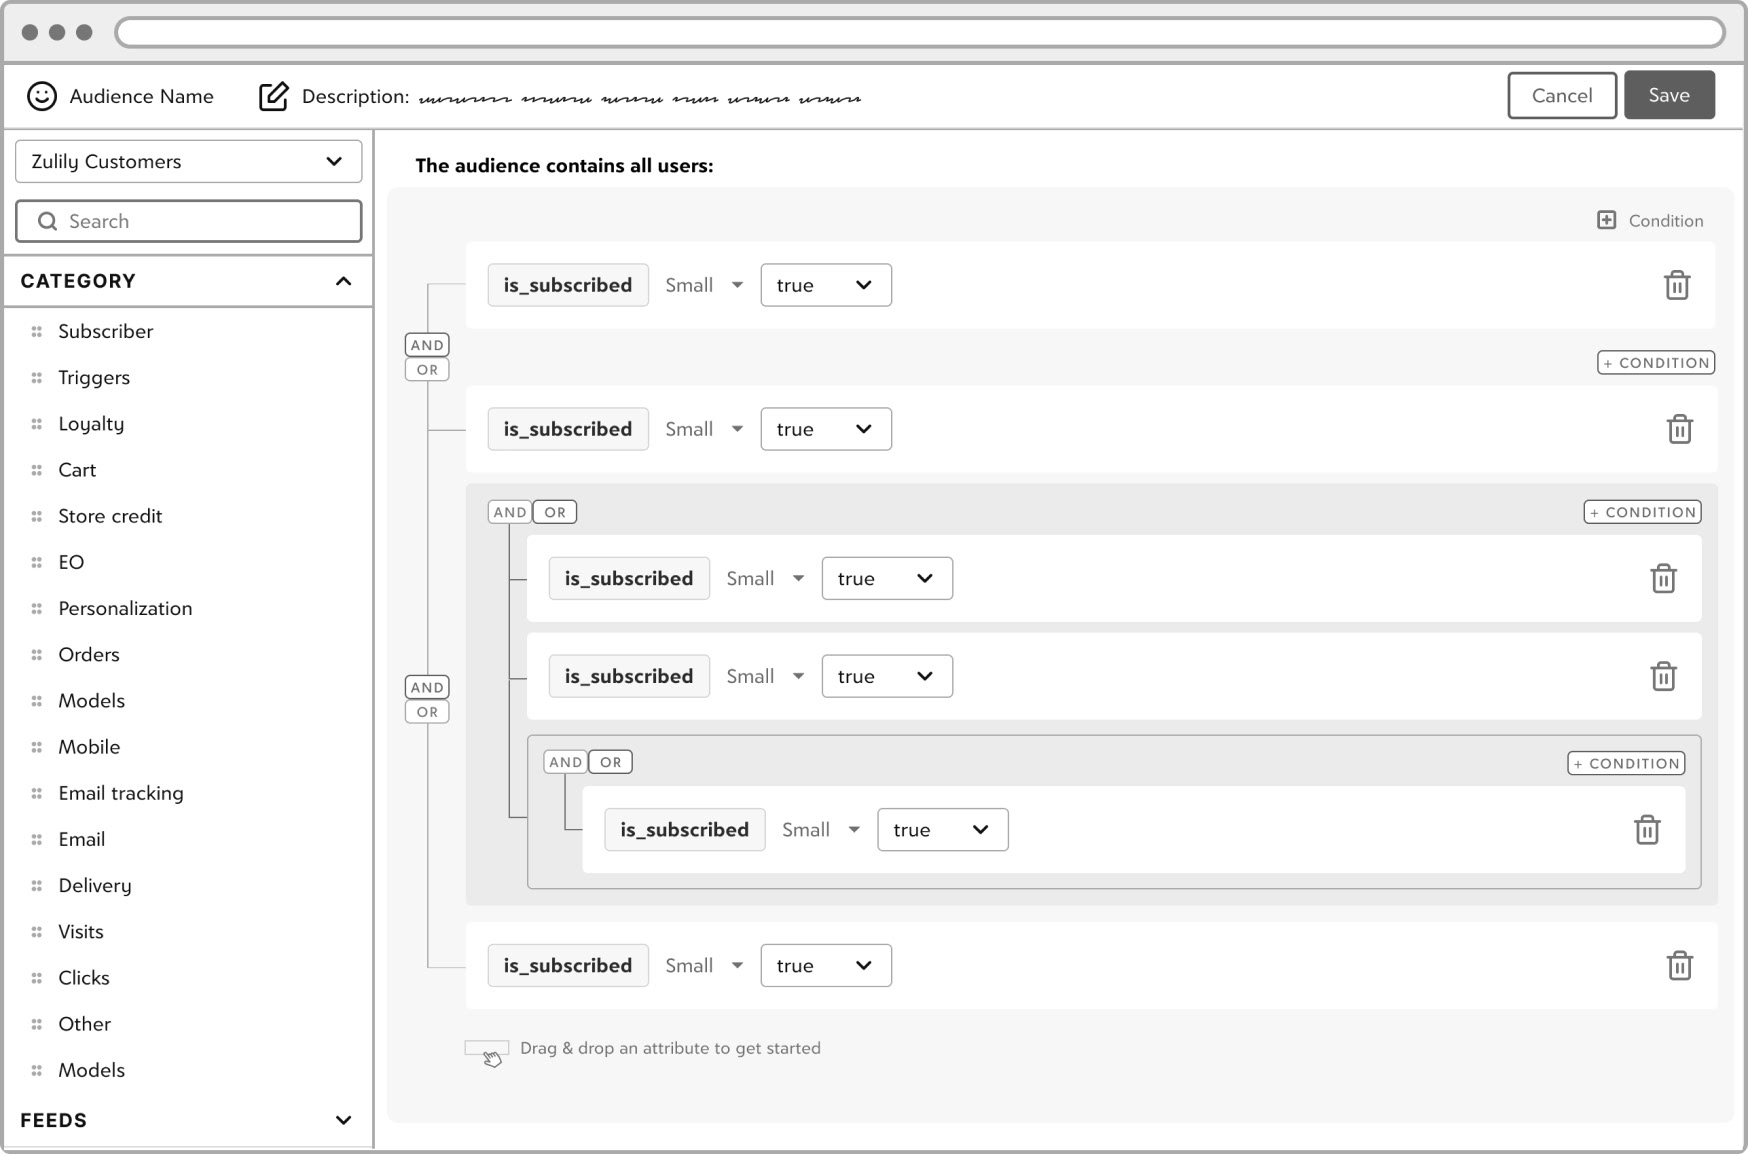1748x1154 pixels.
Task: Click the dotted handle beside Personalization
Action: [x=37, y=608]
